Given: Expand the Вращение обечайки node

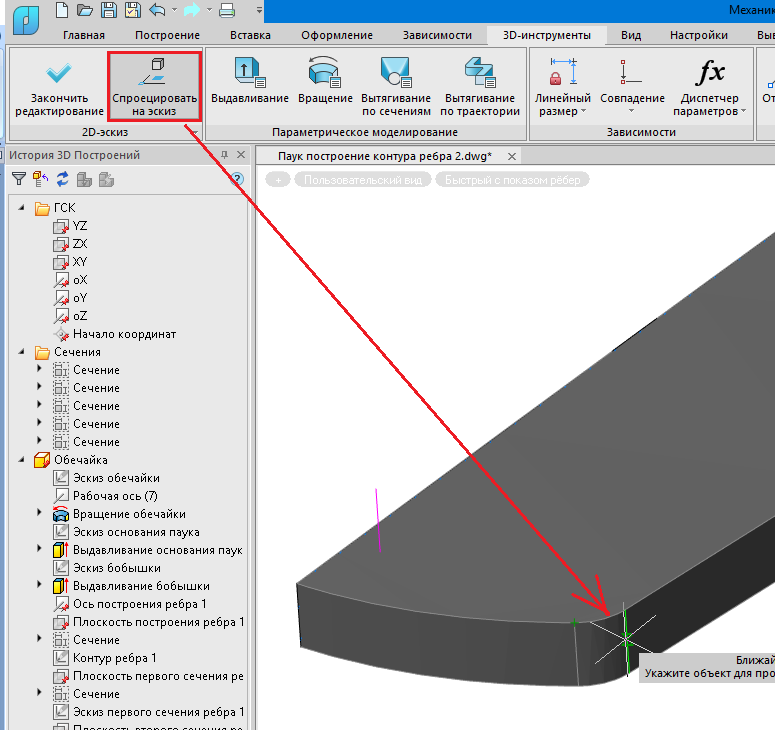Looking at the screenshot, I should click(x=40, y=514).
